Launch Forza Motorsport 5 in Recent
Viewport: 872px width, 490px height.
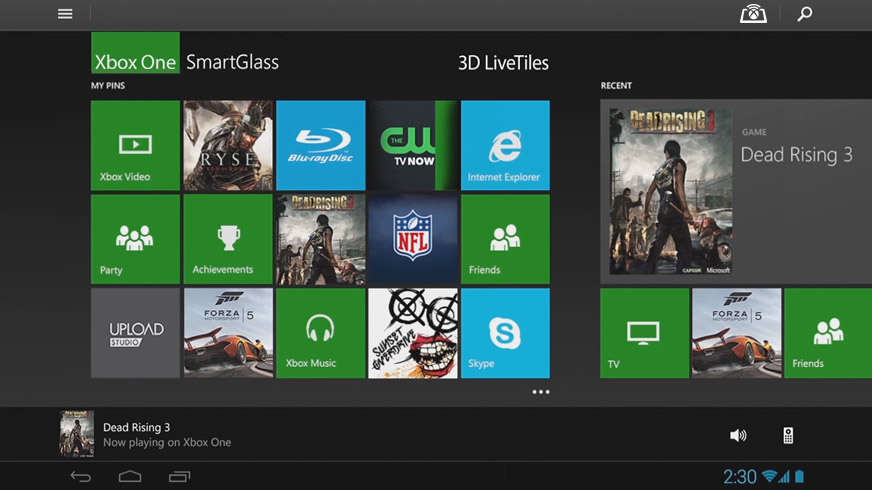[x=737, y=333]
